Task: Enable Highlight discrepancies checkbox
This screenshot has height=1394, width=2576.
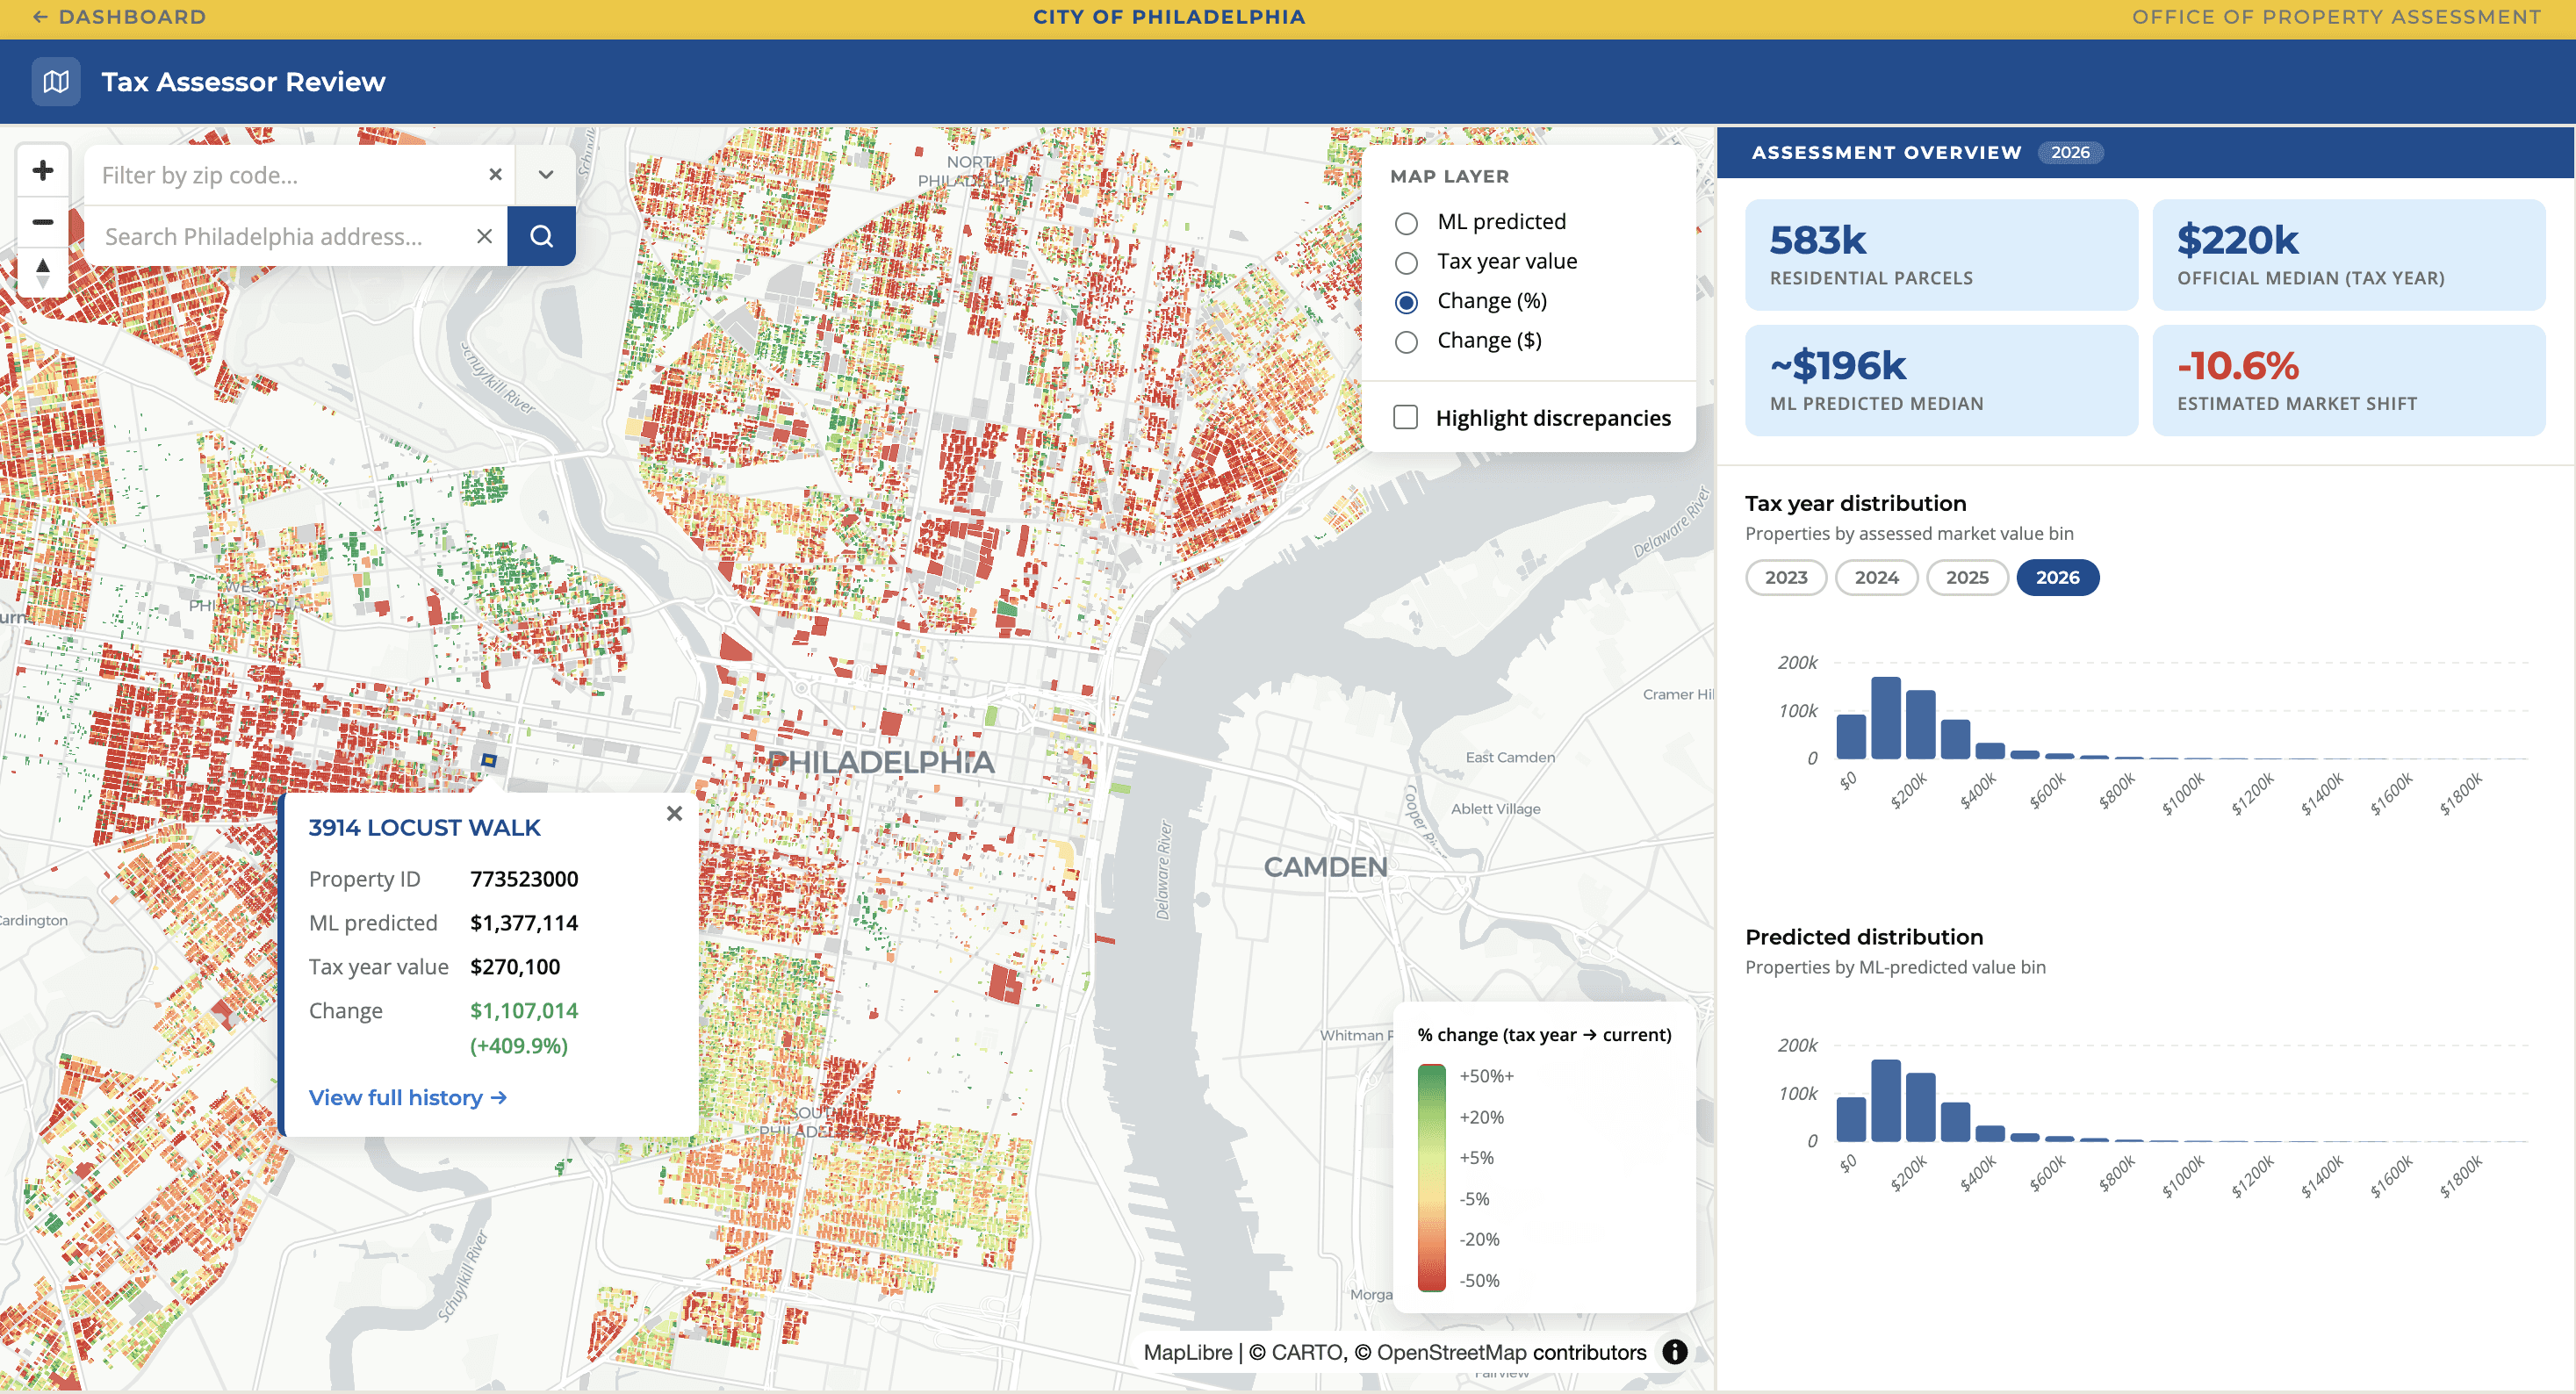Action: [x=1405, y=417]
